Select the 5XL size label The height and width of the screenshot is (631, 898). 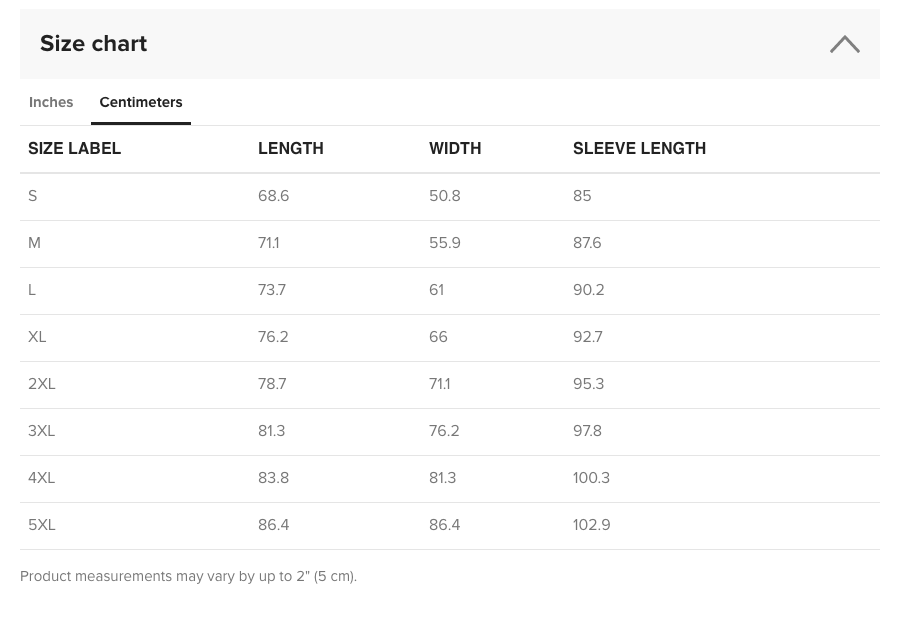[42, 525]
